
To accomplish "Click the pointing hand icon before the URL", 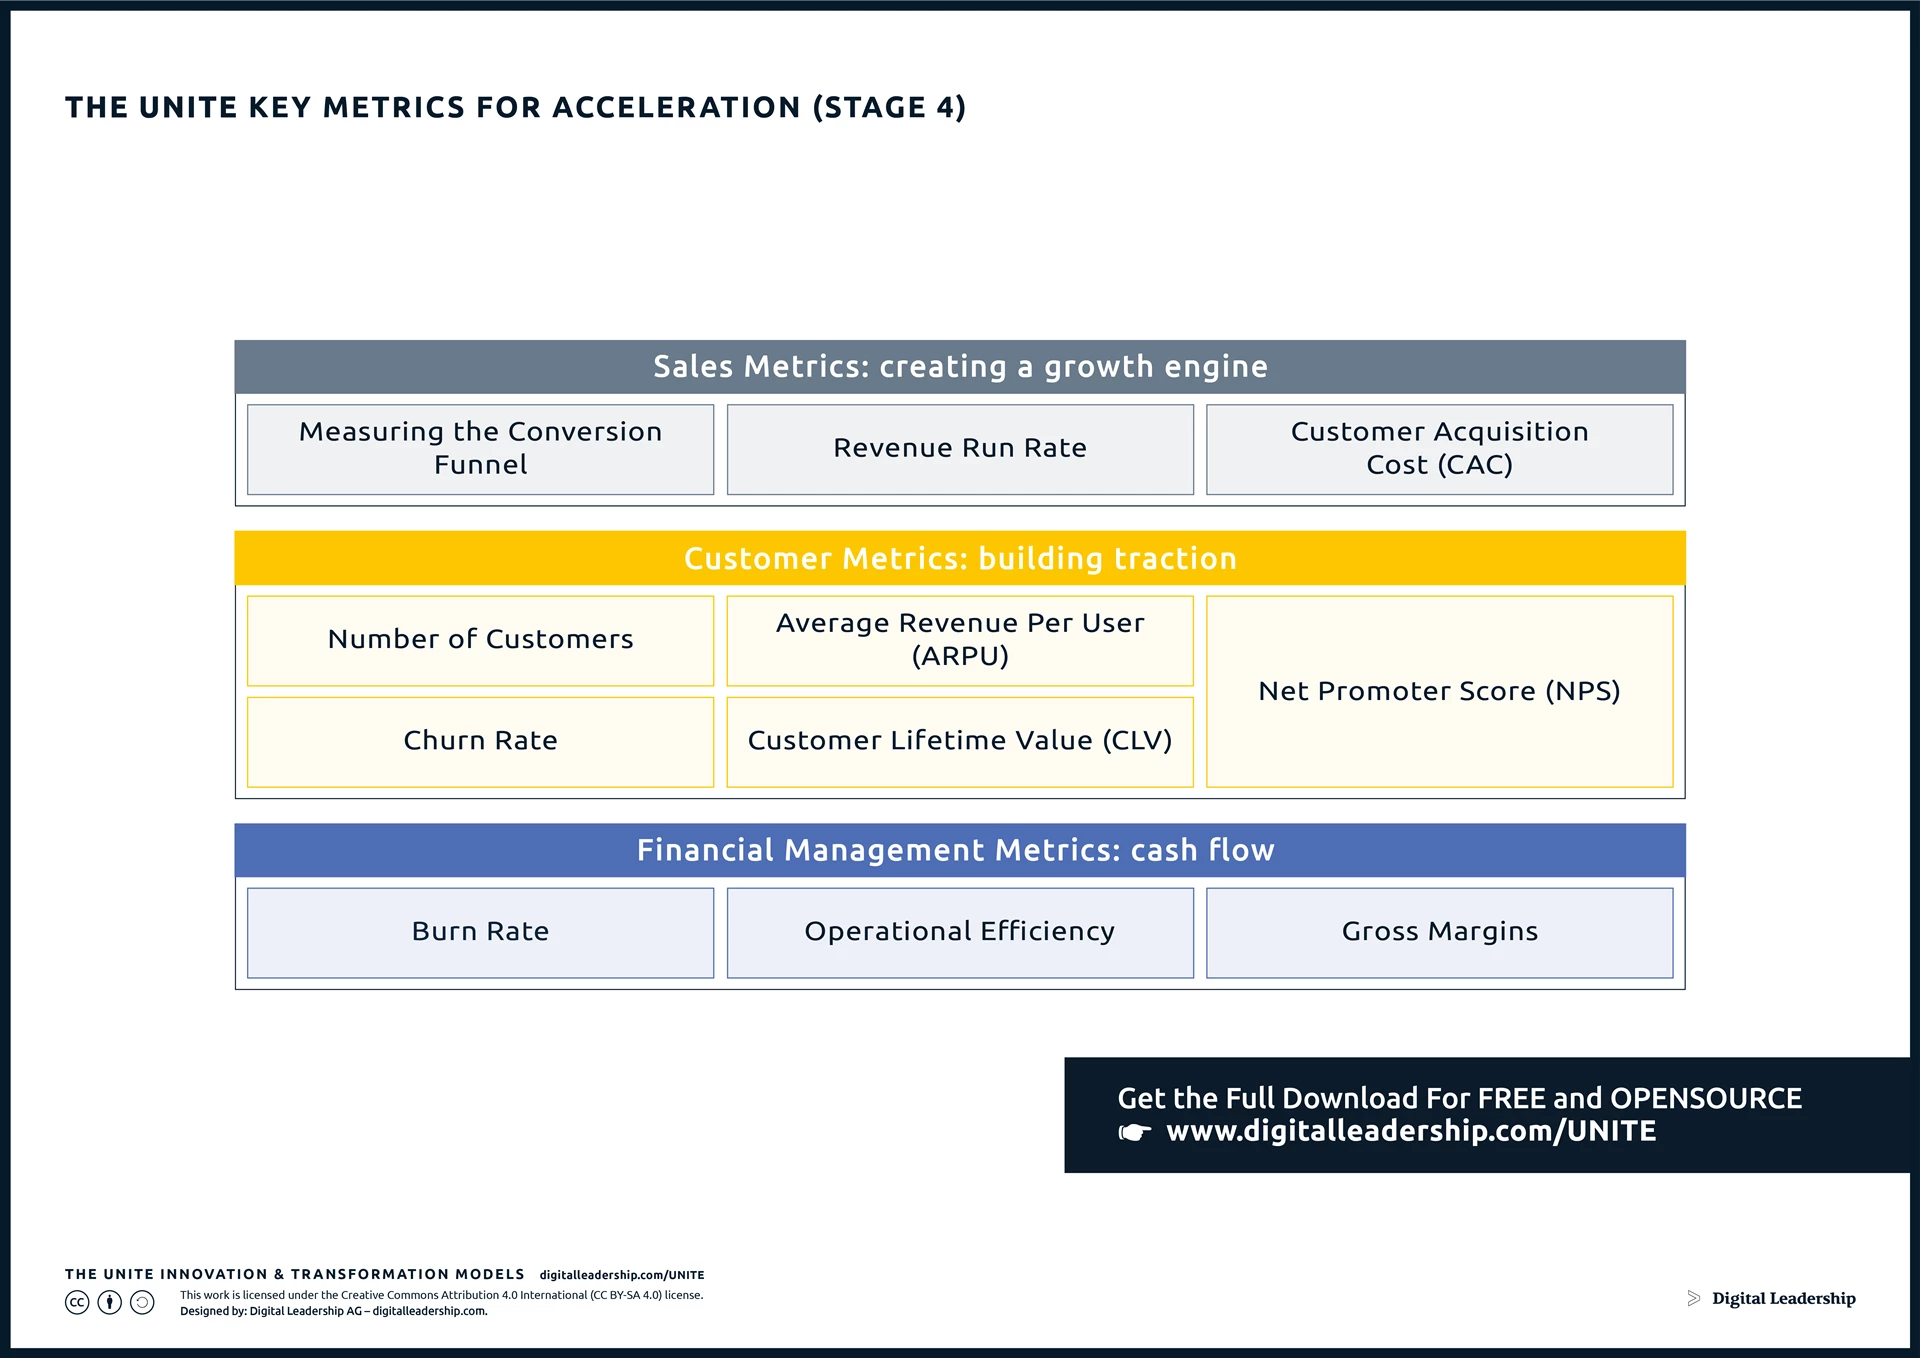I will point(1135,1131).
